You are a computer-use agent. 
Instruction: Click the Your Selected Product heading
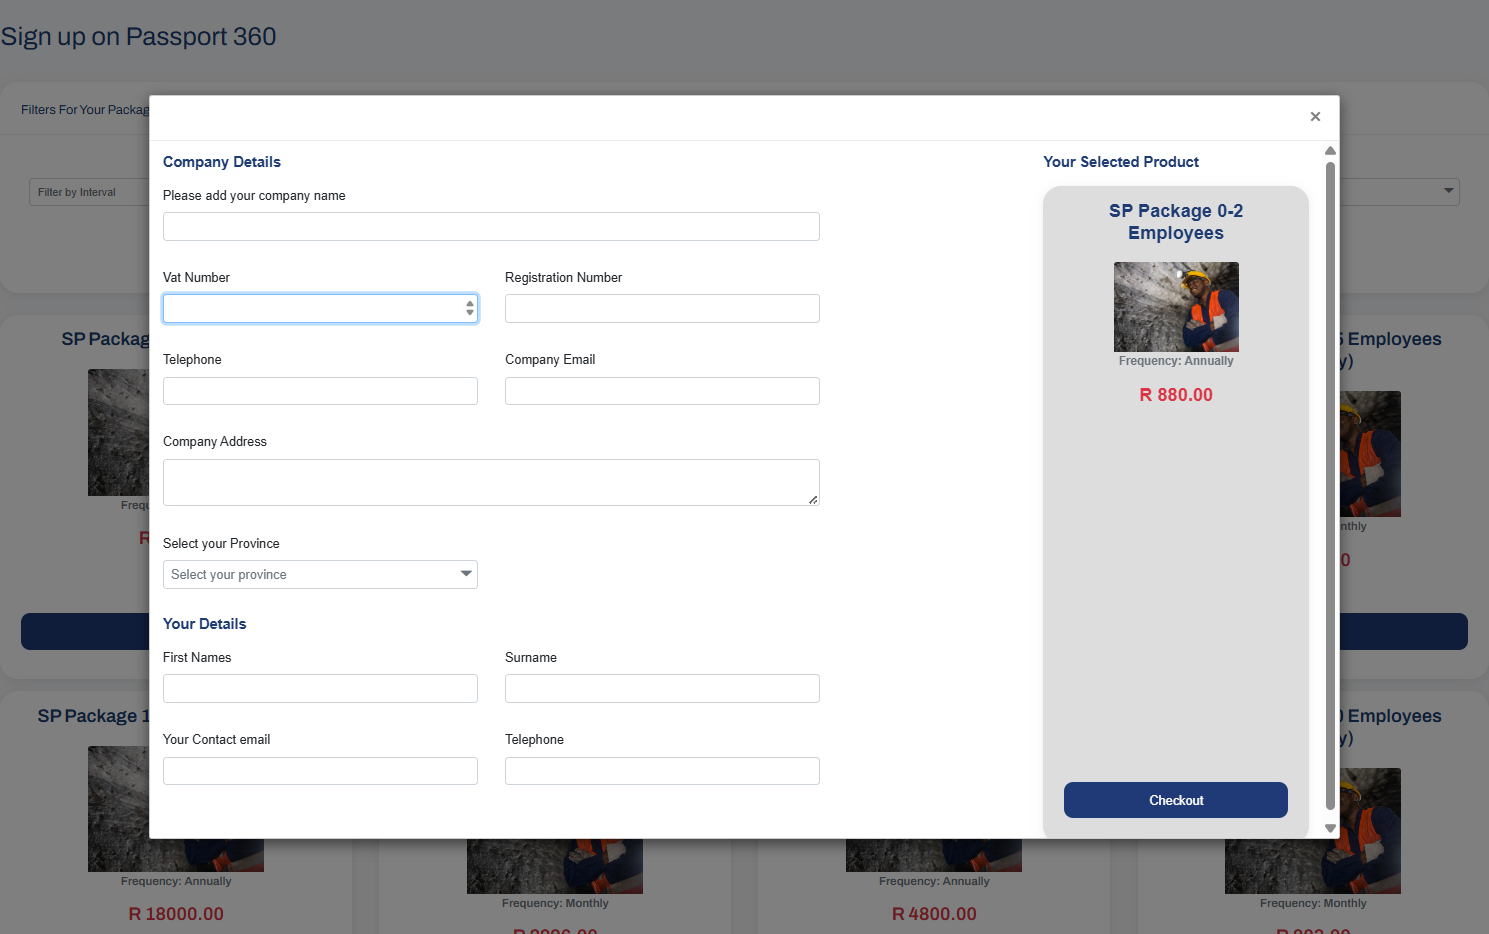[x=1120, y=161]
